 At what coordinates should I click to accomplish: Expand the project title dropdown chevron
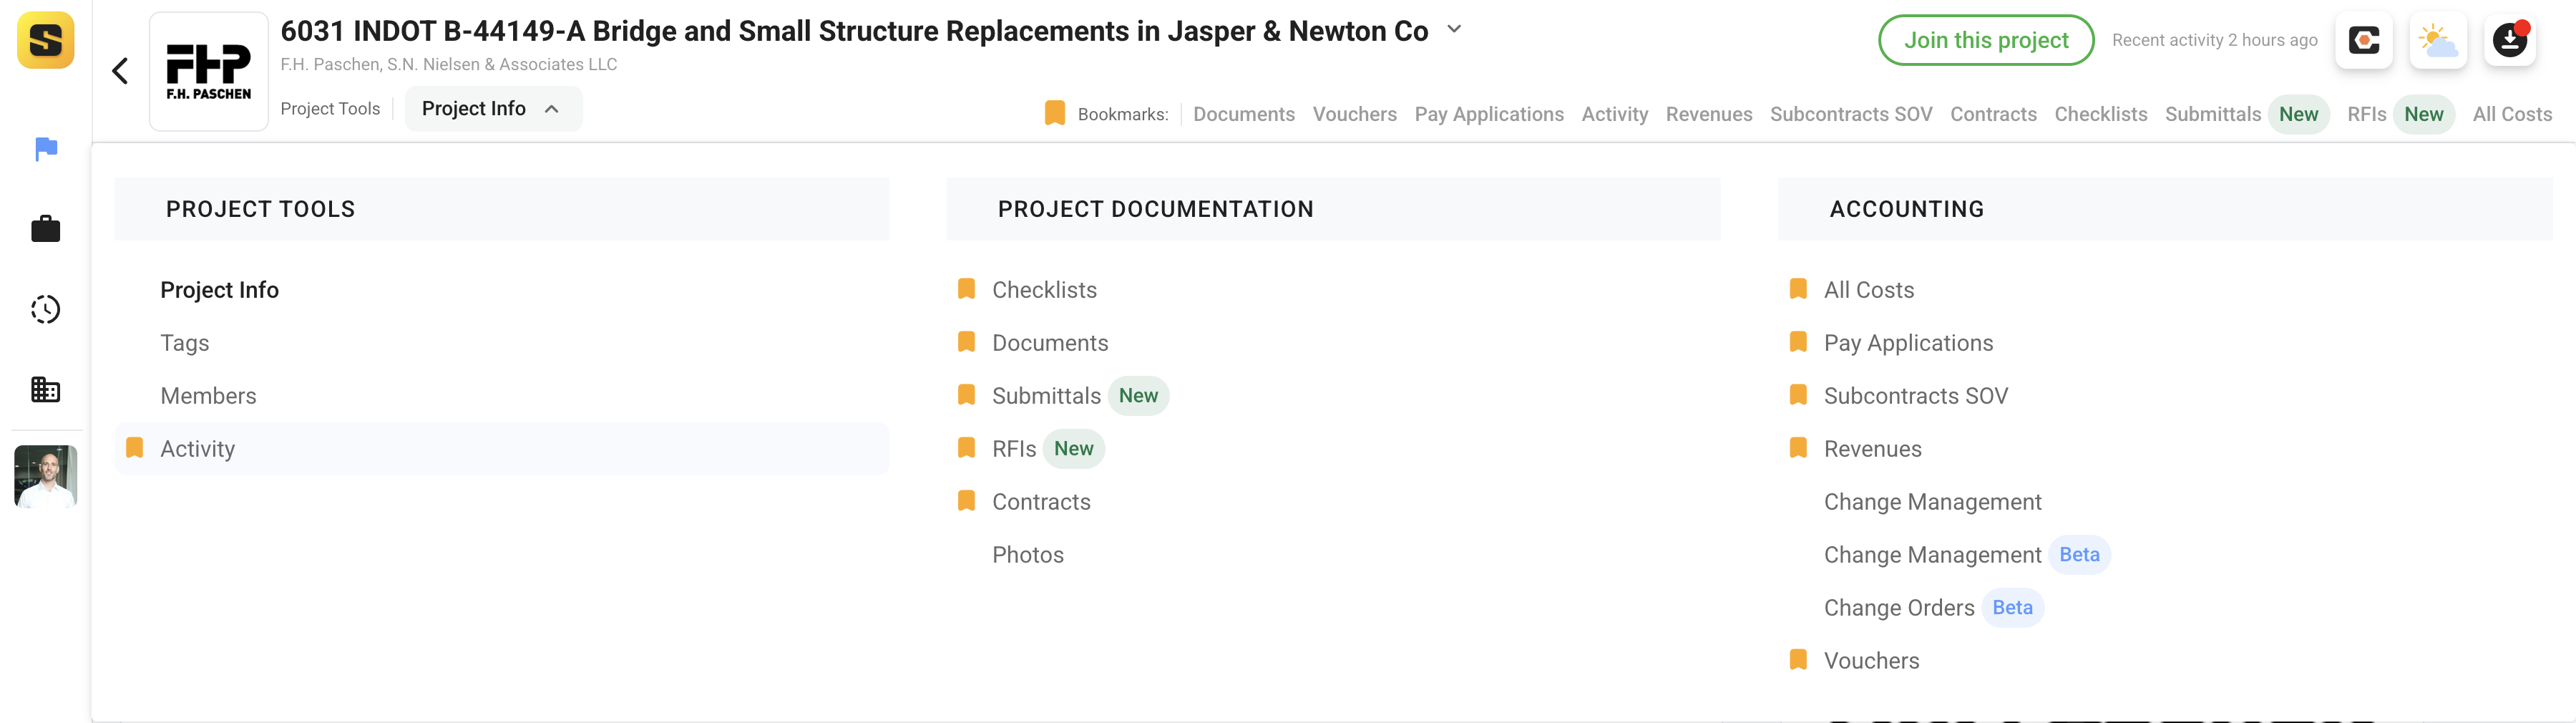(x=1453, y=29)
